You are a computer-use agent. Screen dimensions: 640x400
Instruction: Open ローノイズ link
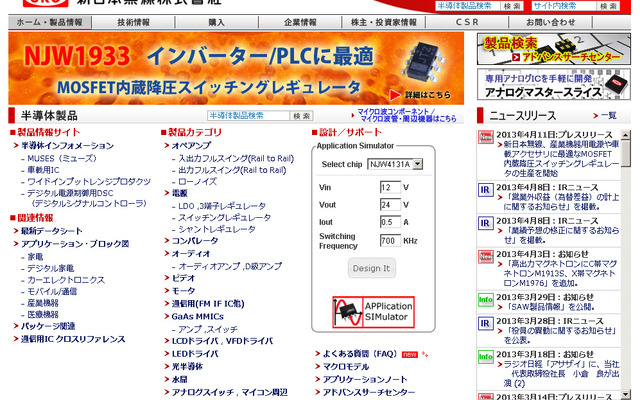pos(197,182)
